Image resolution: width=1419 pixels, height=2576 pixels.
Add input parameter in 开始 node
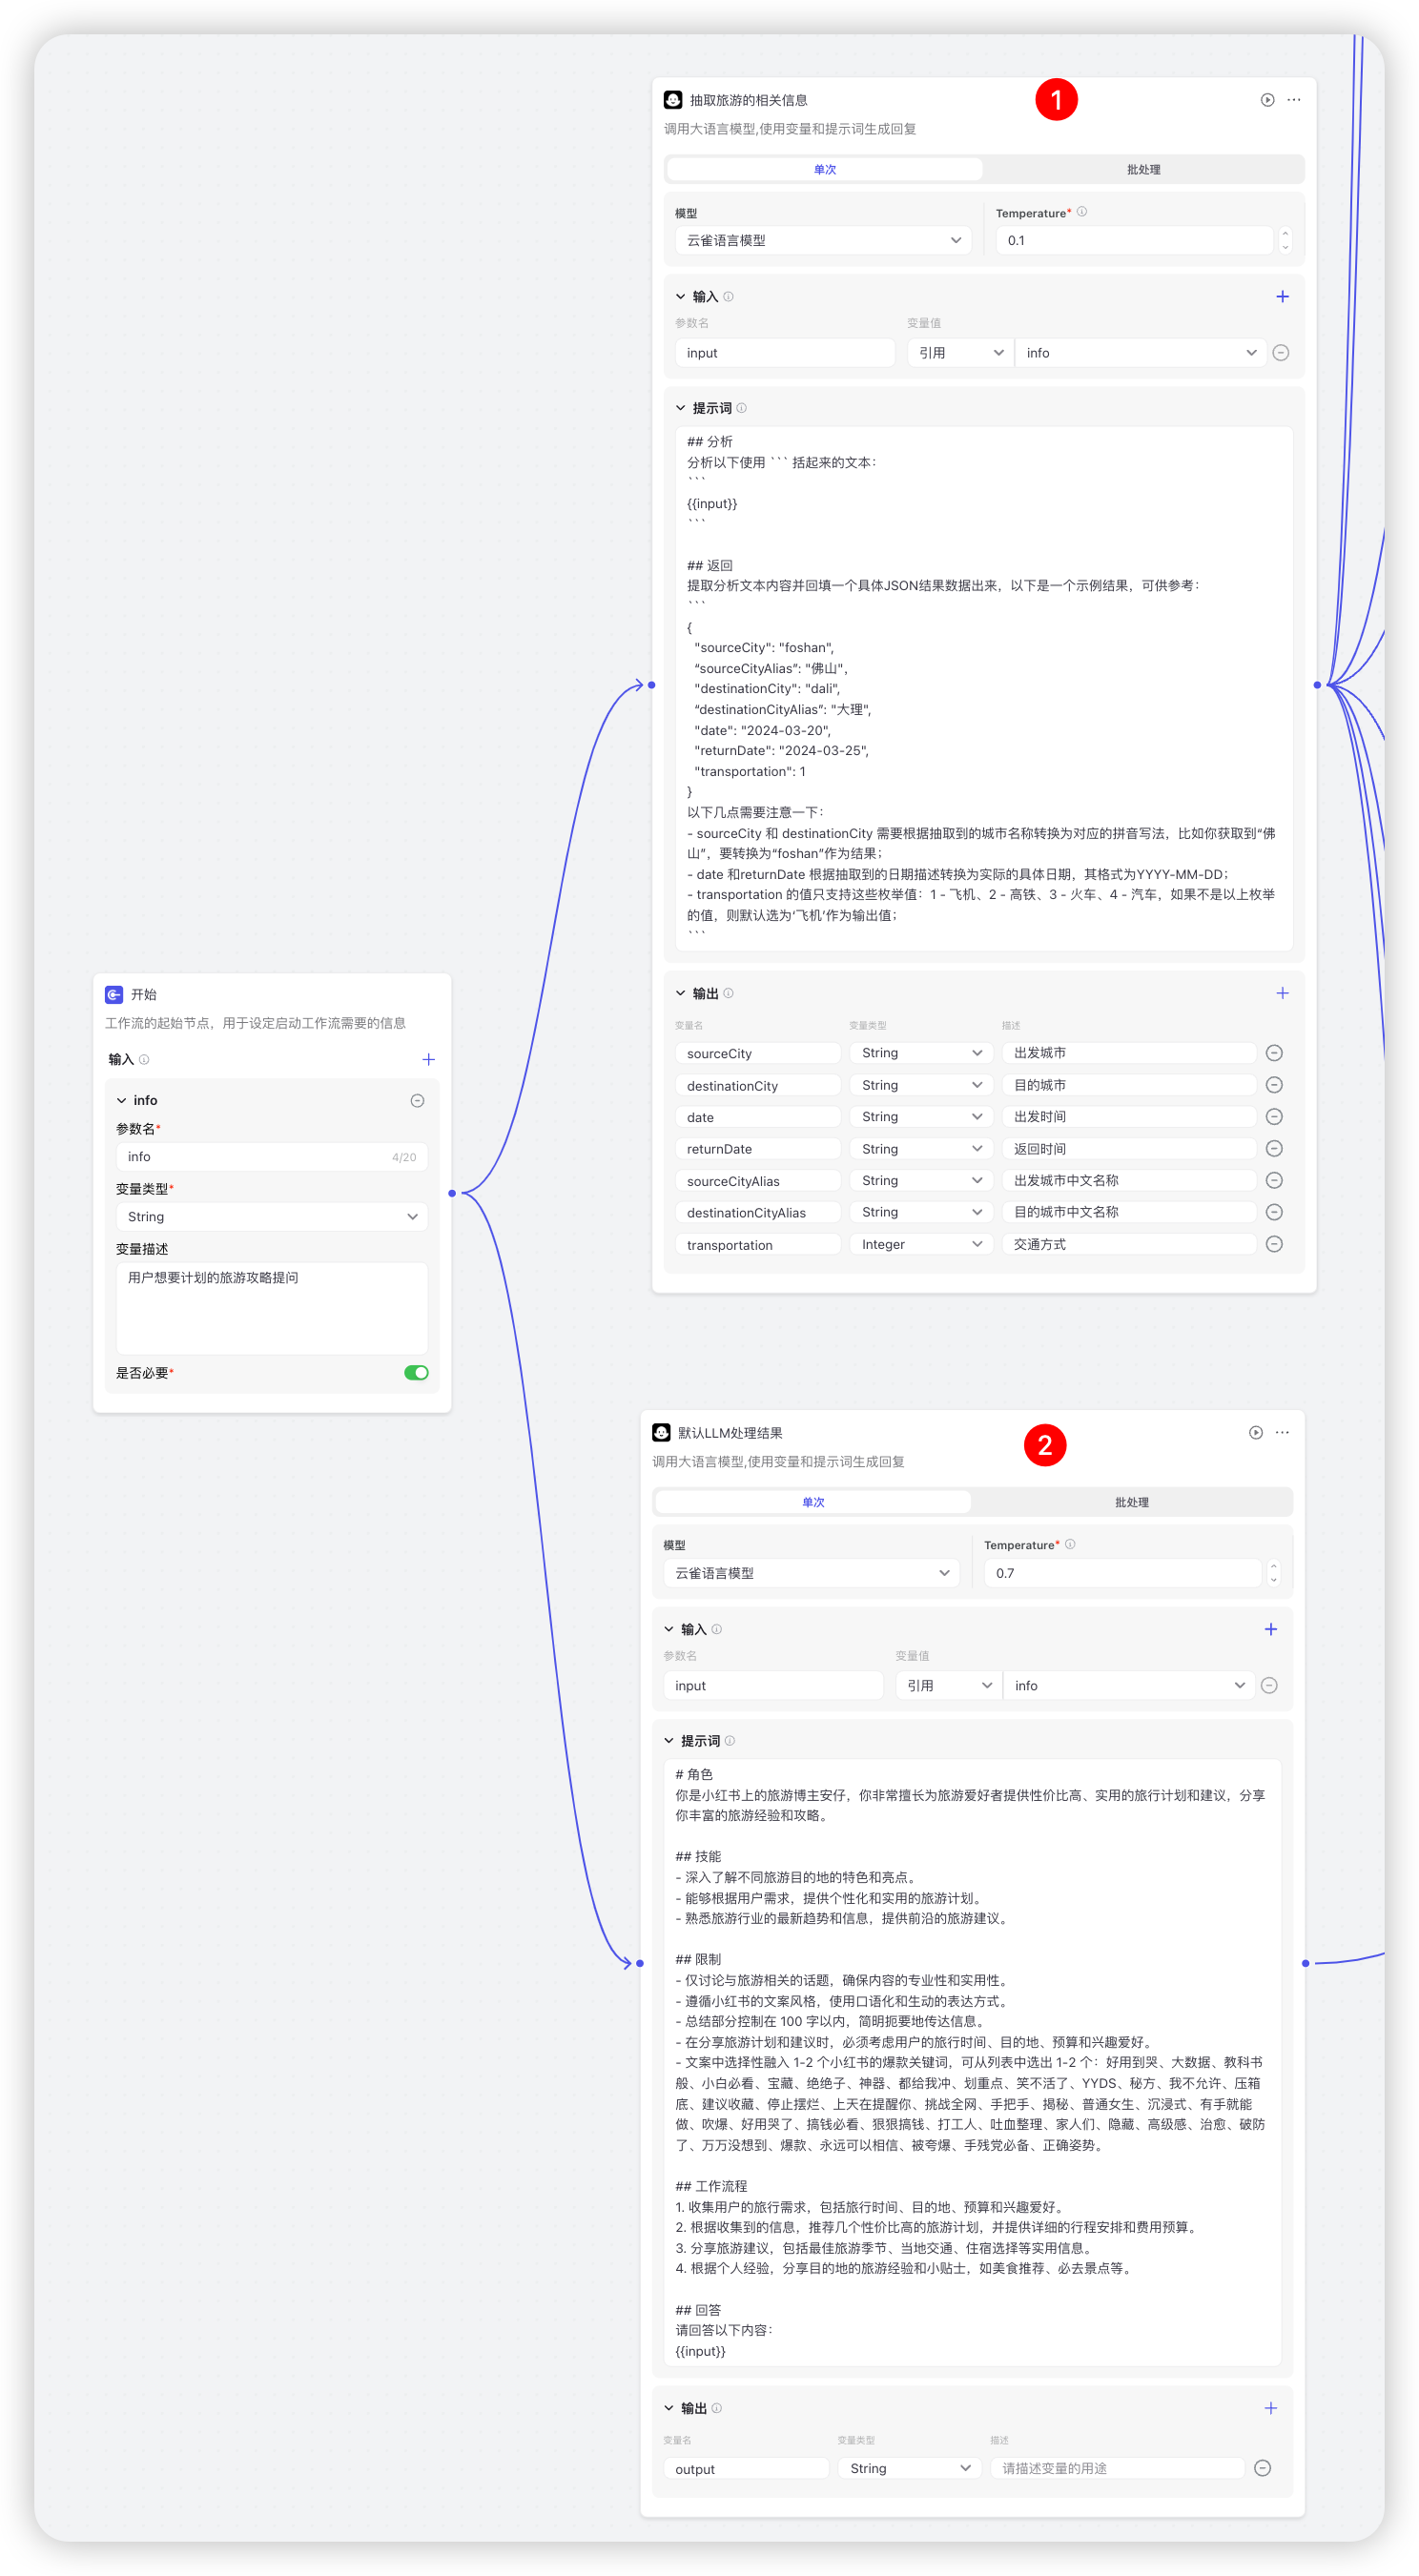tap(429, 1059)
